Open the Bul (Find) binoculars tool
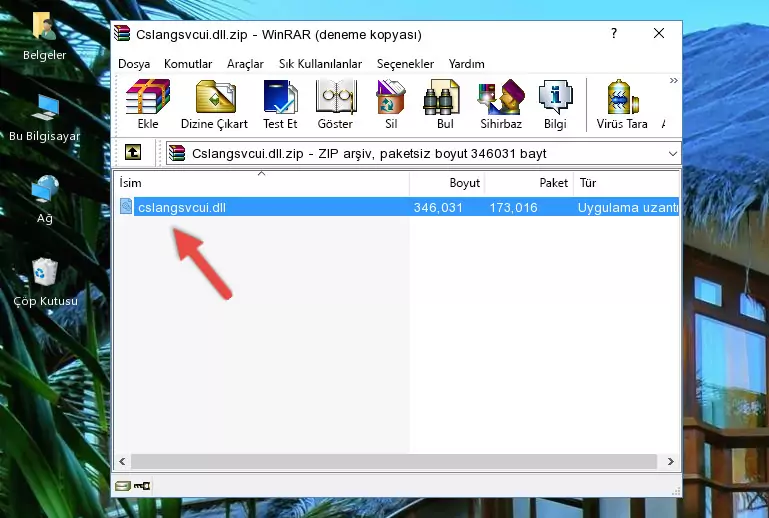 point(445,104)
